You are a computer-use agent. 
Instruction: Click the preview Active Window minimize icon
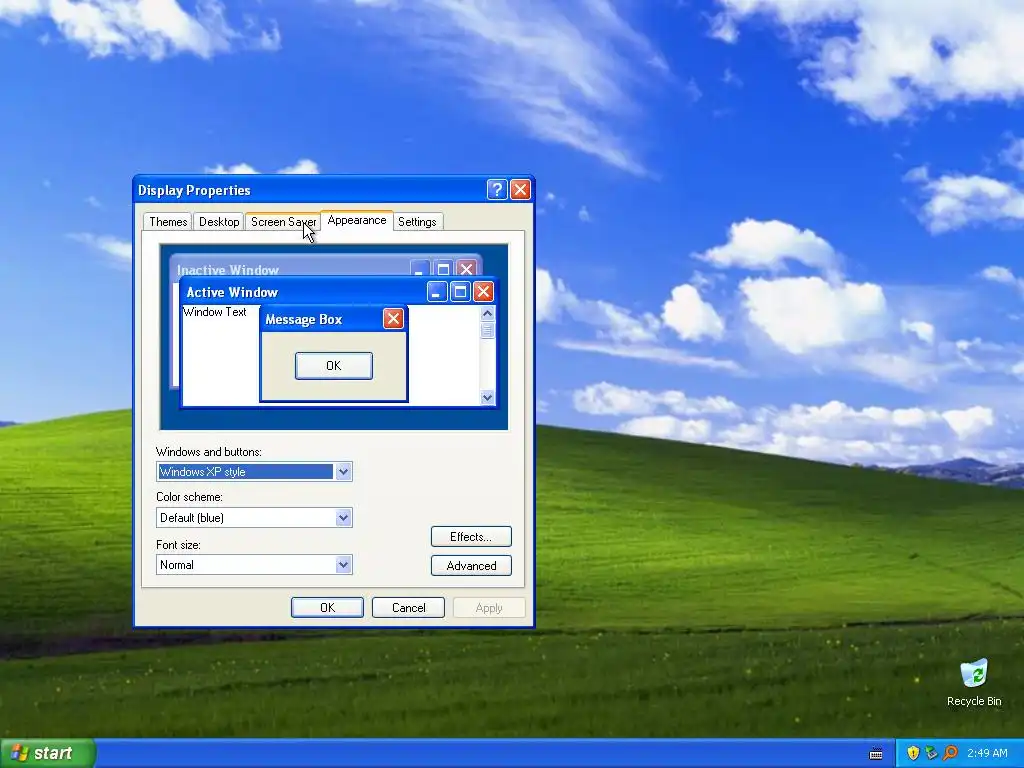click(x=437, y=291)
